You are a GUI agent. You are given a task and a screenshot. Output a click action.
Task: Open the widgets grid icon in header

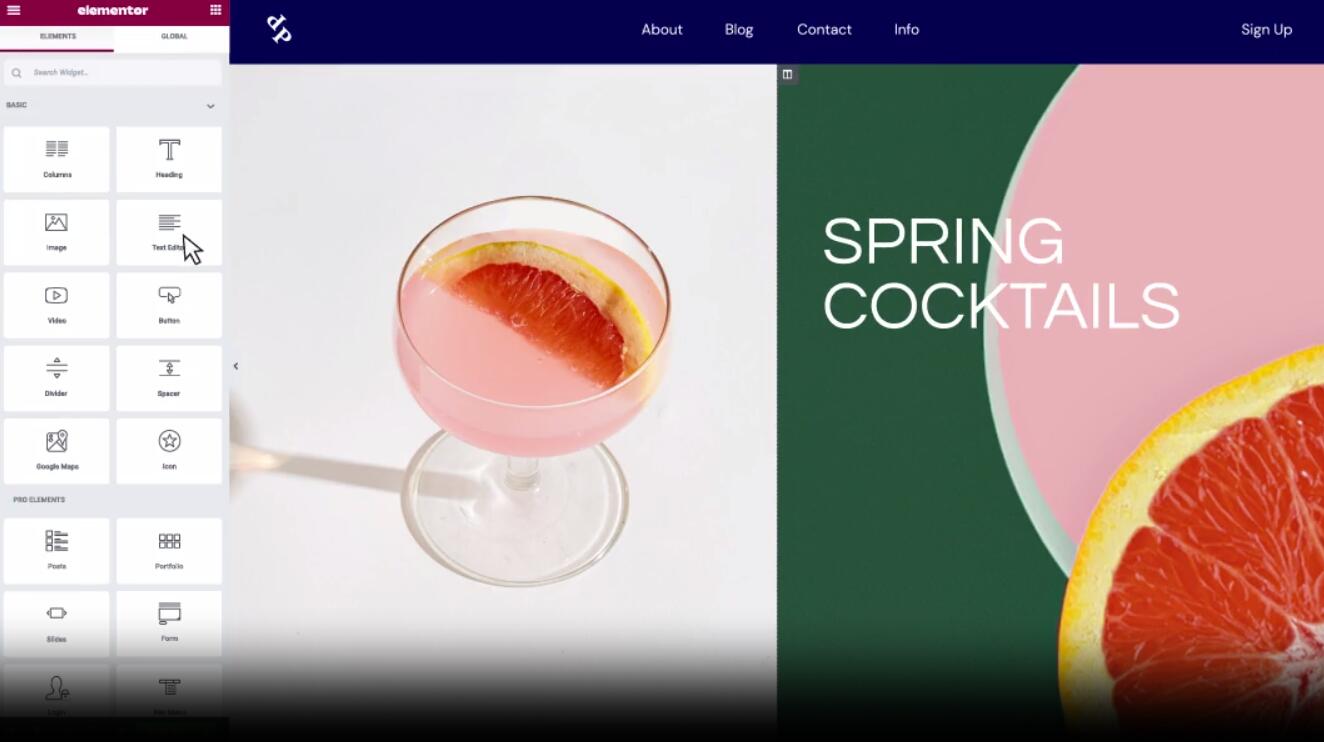(215, 10)
